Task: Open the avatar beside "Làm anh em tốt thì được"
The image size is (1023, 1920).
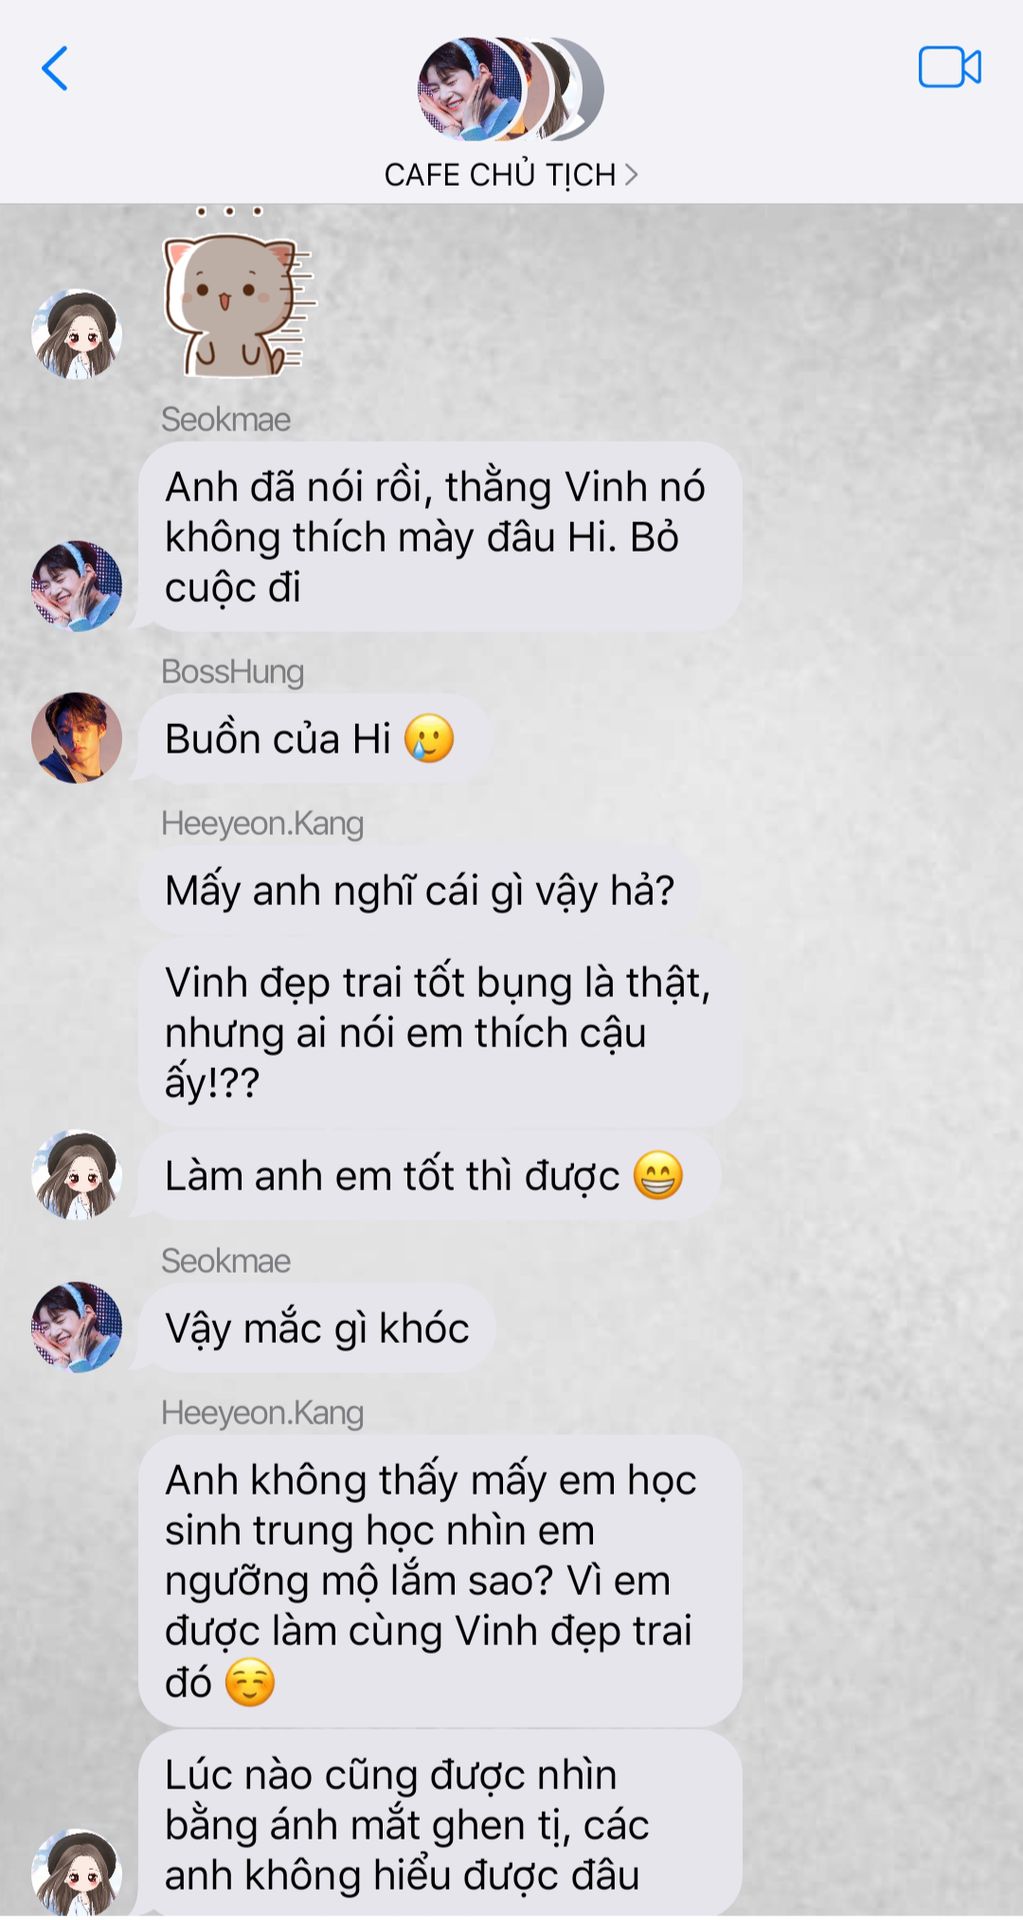Action: tap(77, 1175)
